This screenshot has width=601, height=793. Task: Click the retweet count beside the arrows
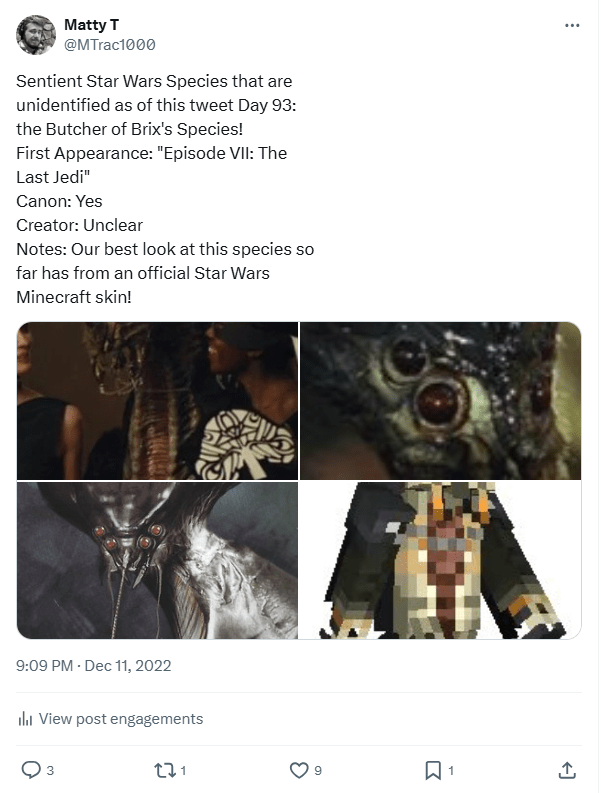click(183, 770)
